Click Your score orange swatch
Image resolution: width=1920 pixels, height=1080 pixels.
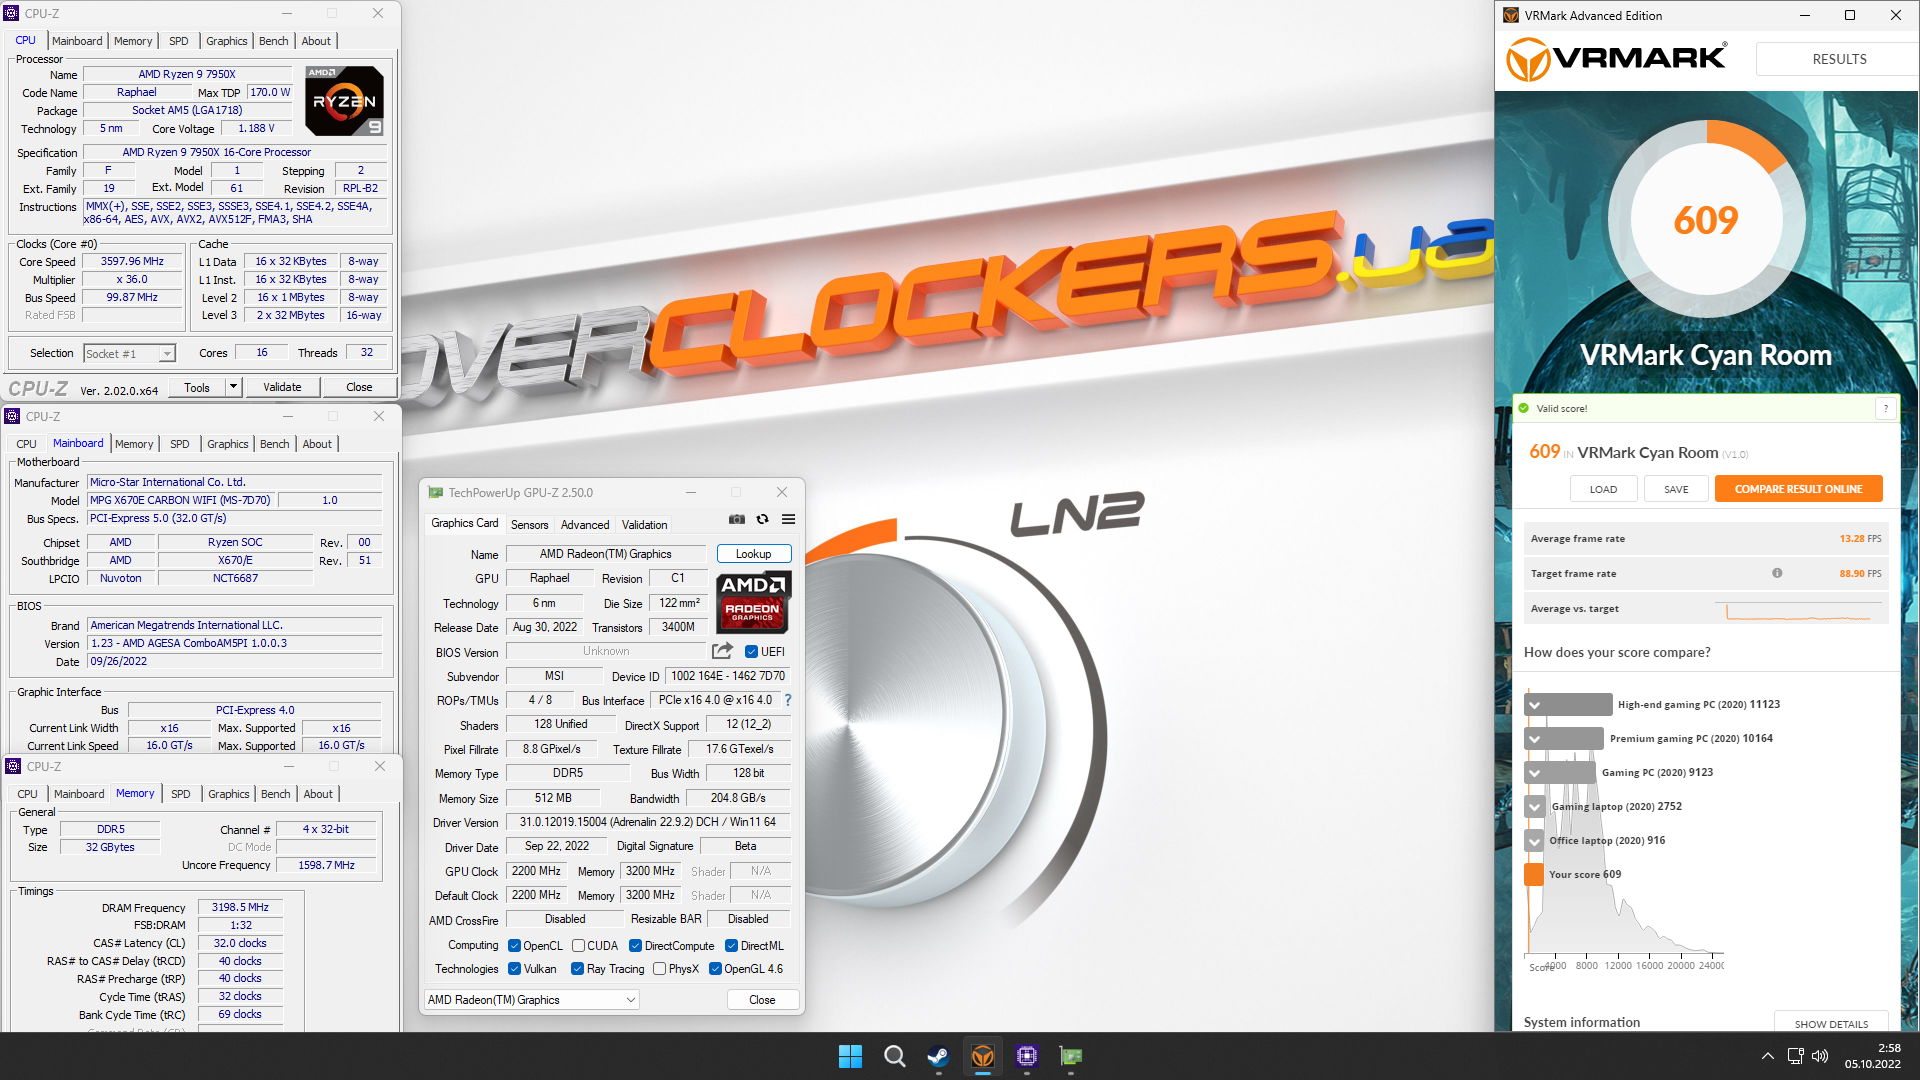click(x=1533, y=875)
